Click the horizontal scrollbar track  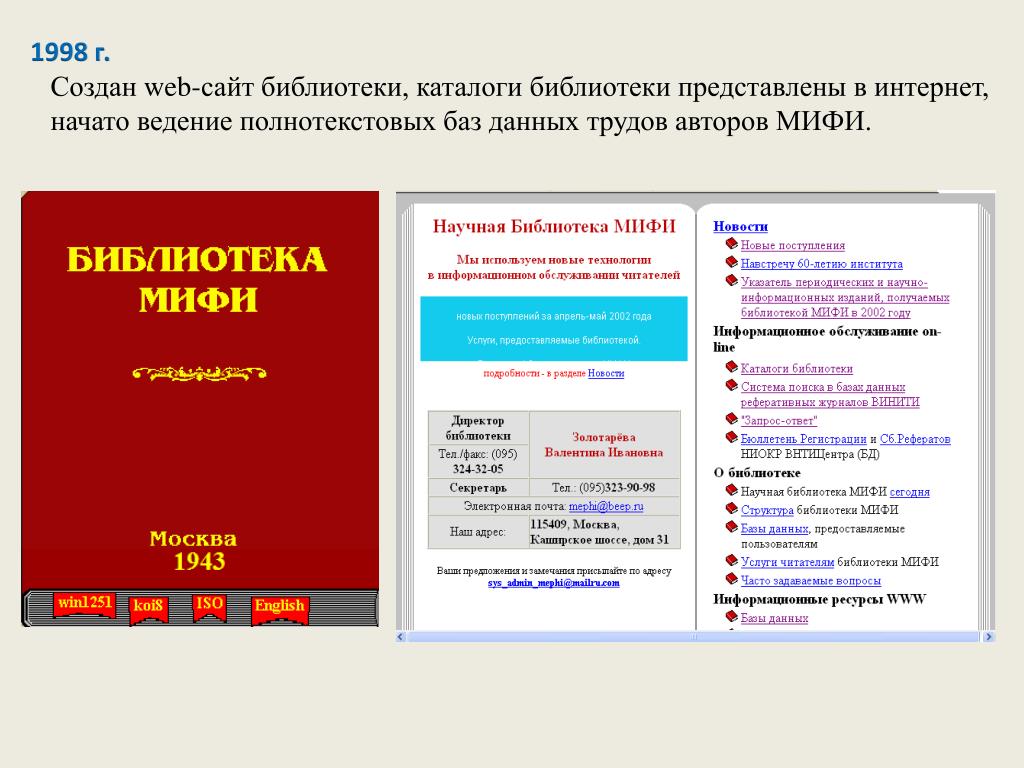tap(695, 636)
